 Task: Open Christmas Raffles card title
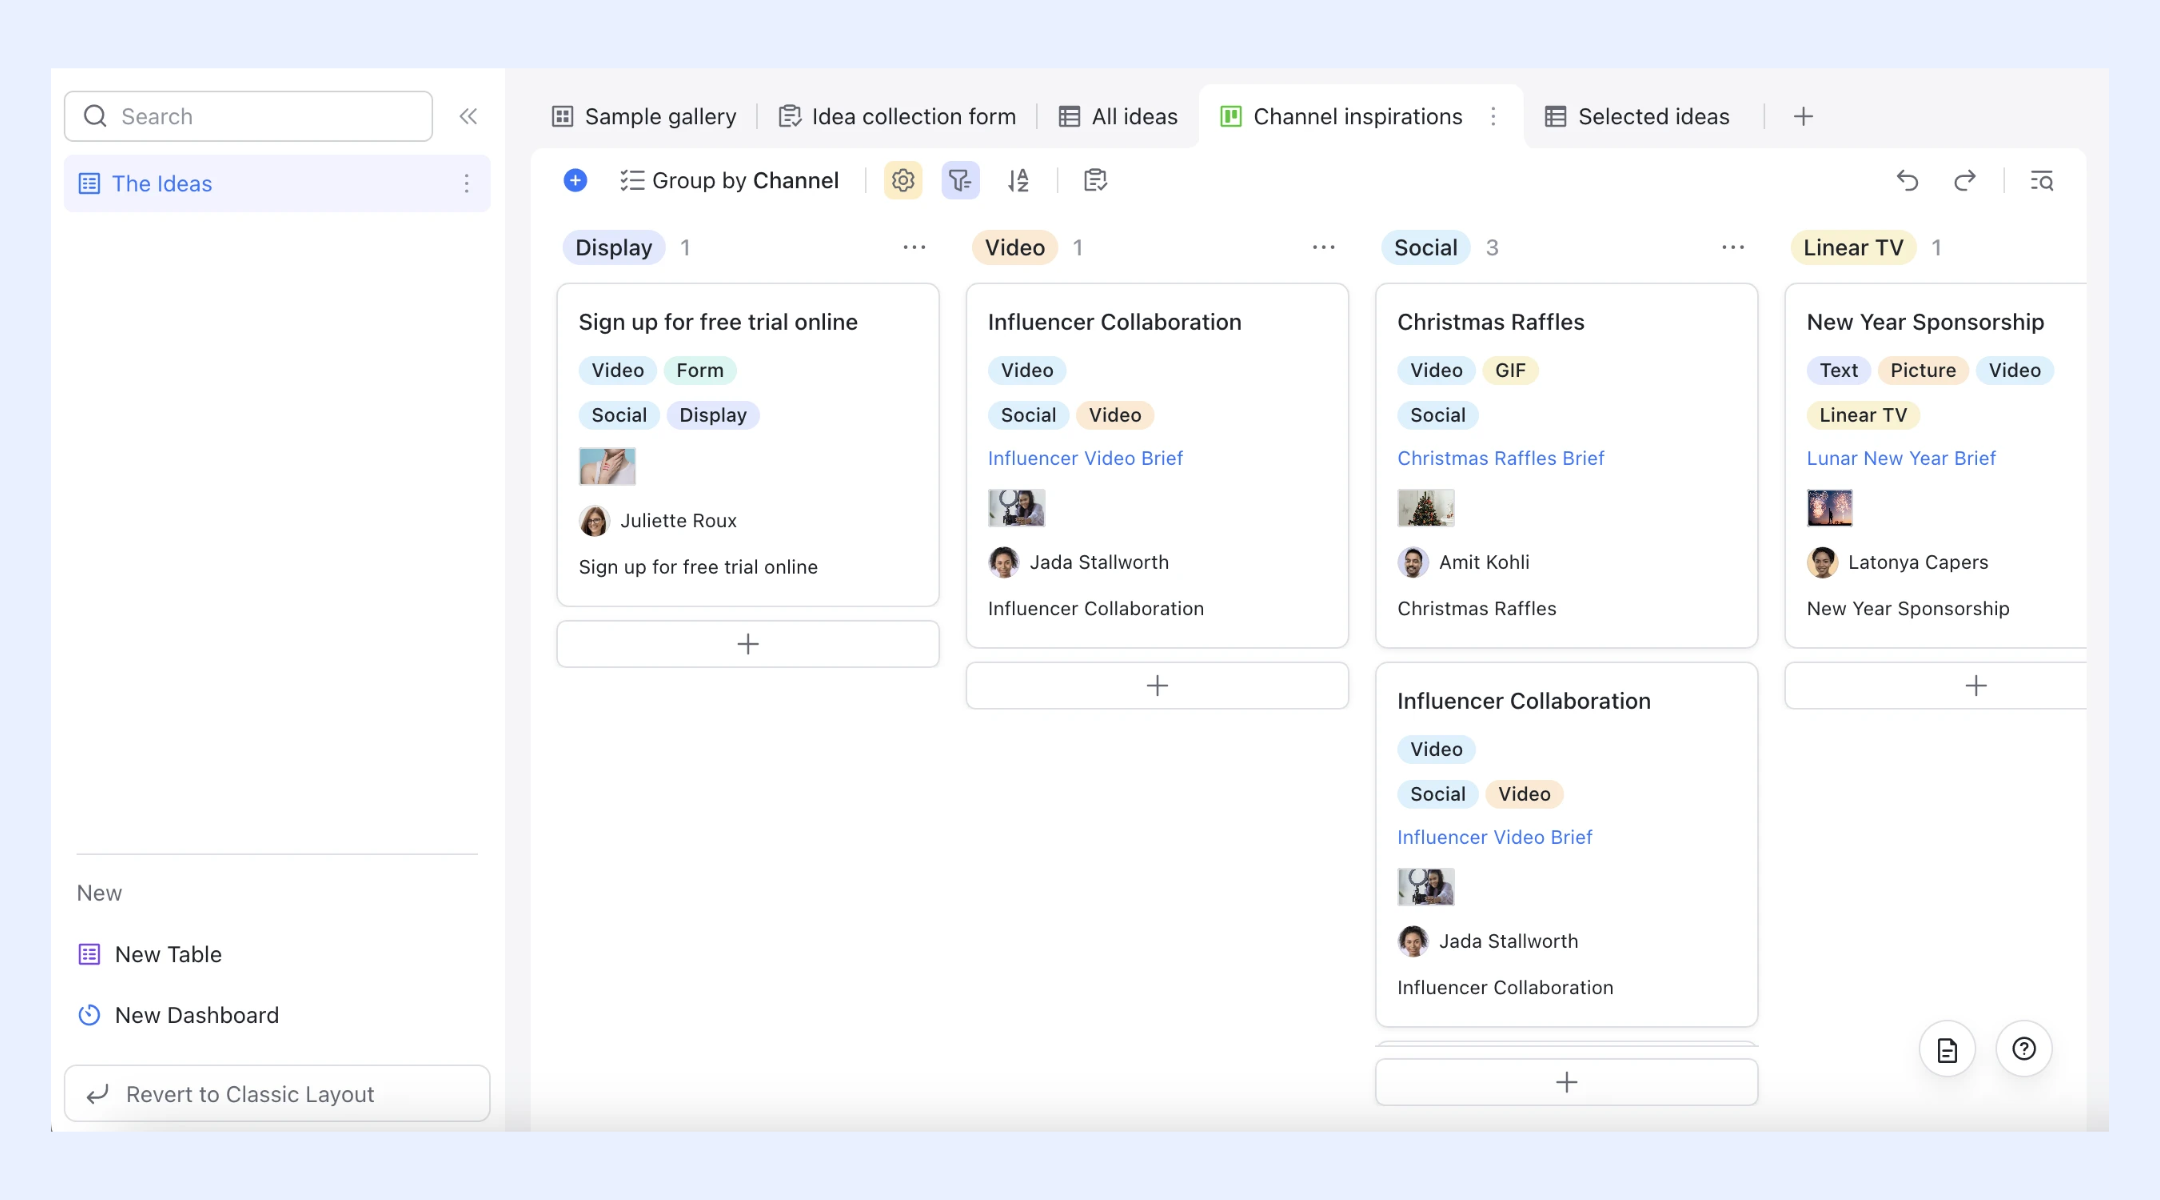pos(1490,322)
